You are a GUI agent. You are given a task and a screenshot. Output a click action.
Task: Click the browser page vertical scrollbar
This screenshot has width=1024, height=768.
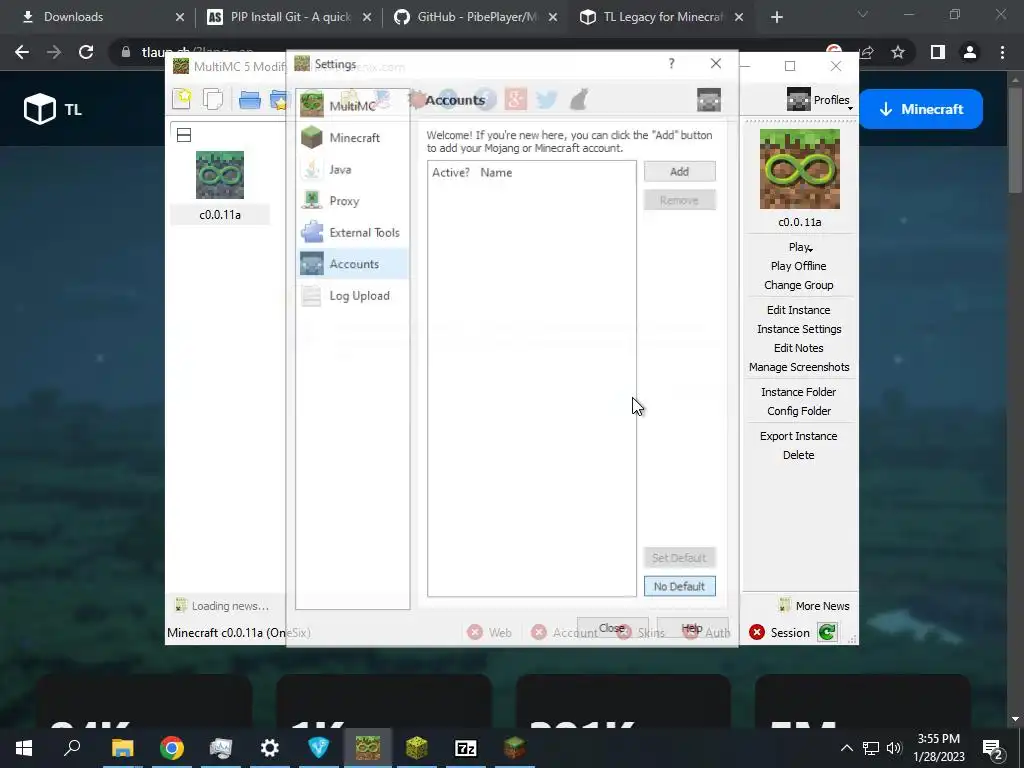pos(1015,398)
